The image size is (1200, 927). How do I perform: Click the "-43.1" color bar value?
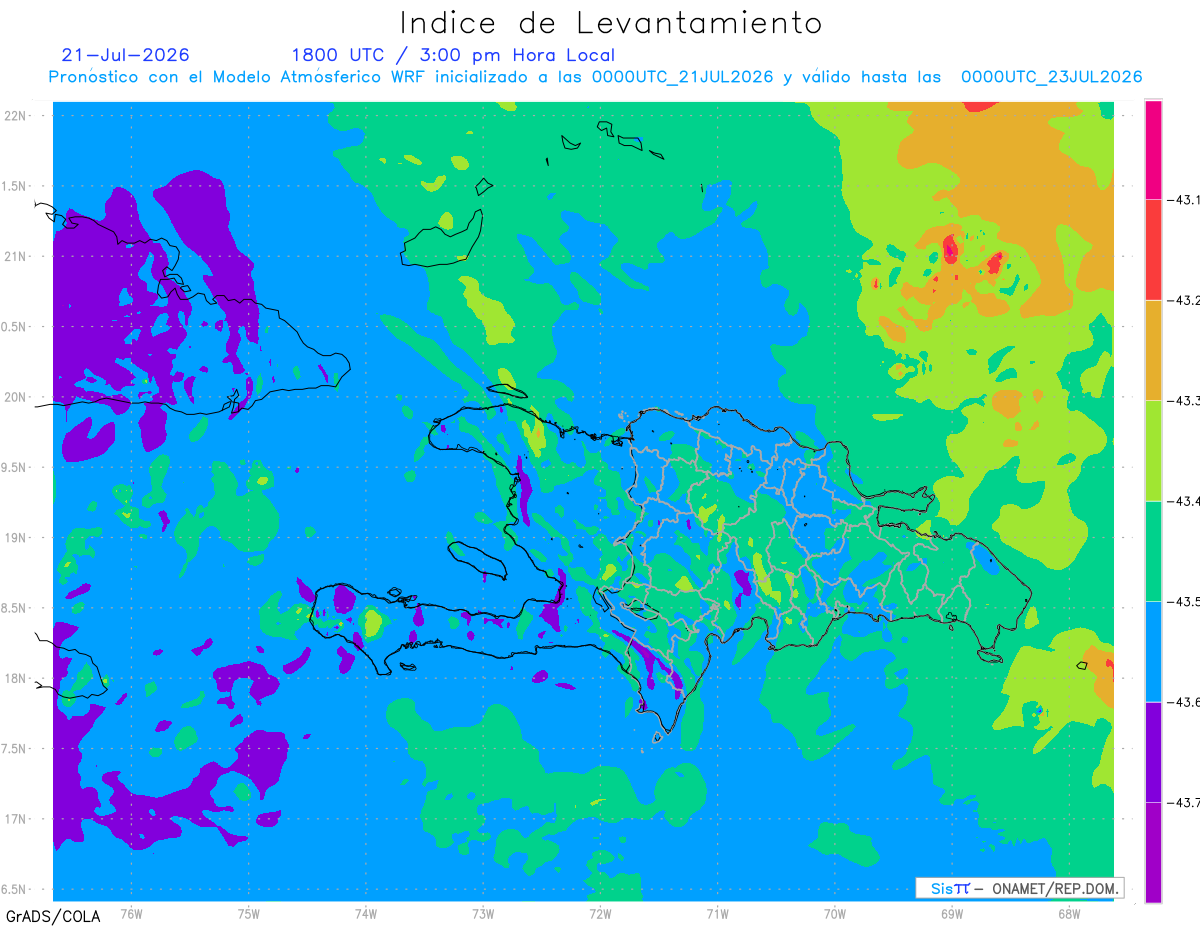[x=1184, y=200]
